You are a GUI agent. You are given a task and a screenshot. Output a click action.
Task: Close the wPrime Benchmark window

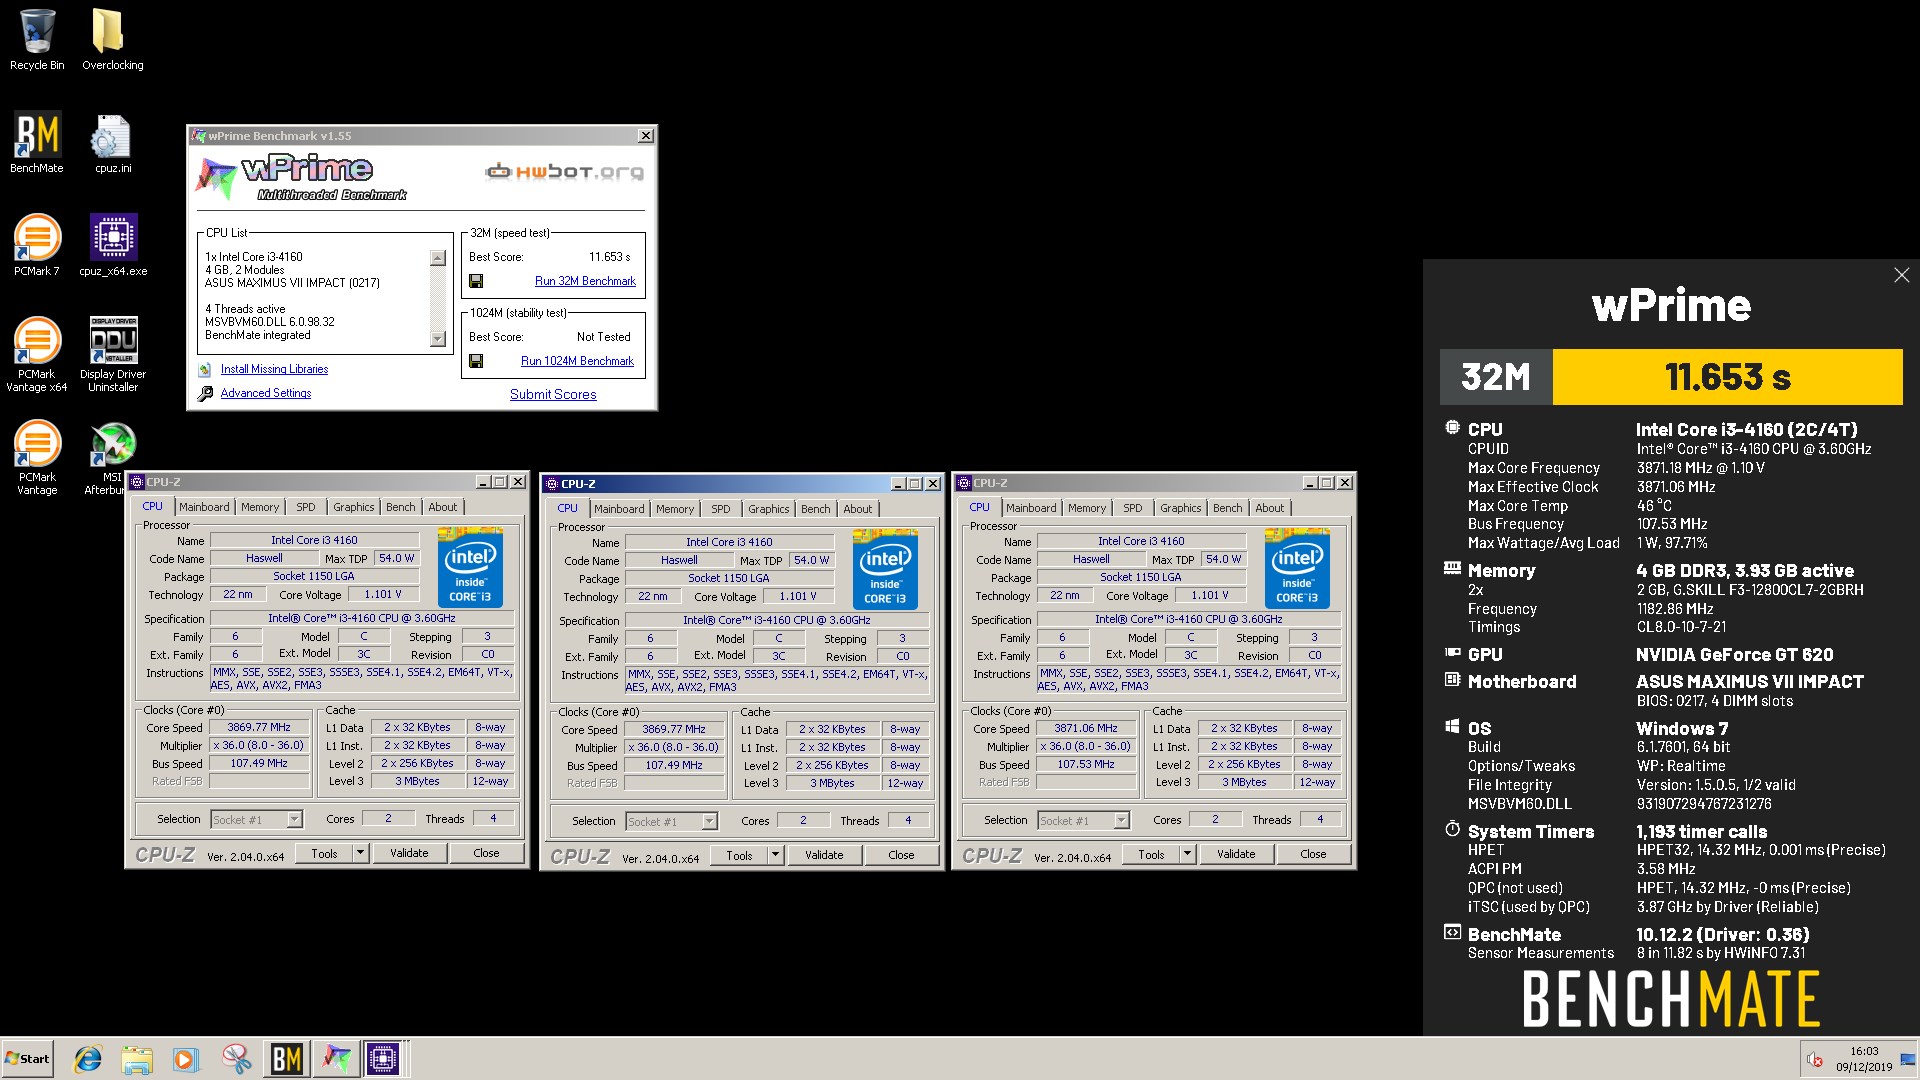coord(646,135)
